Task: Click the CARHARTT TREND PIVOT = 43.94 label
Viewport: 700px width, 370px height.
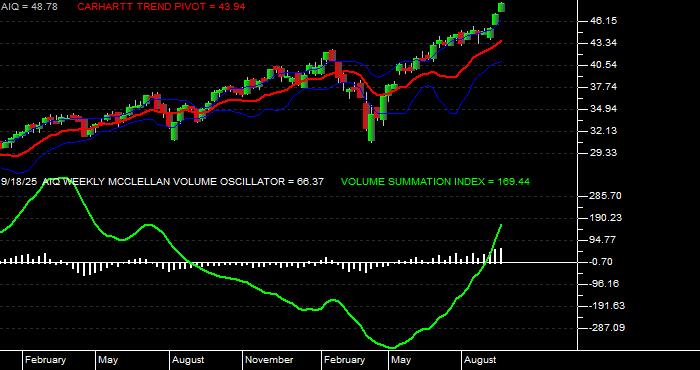Action: [x=161, y=7]
